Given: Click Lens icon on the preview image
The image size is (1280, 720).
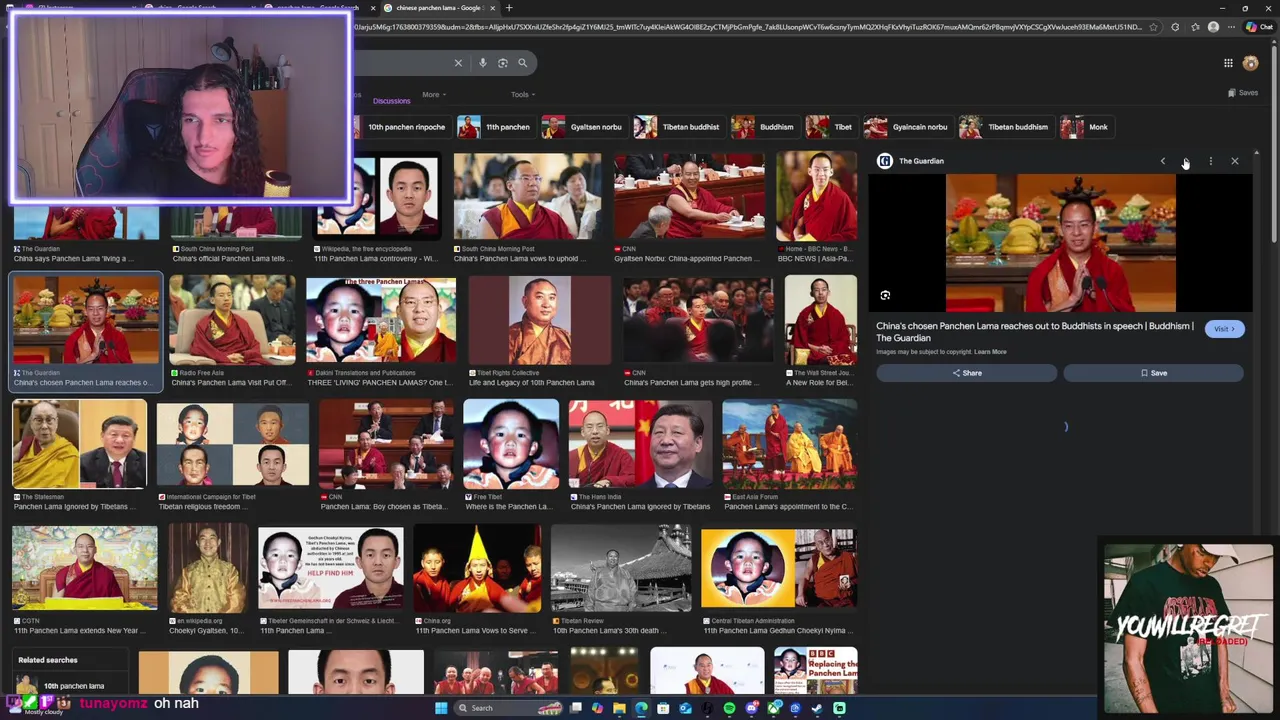Looking at the screenshot, I should pyautogui.click(x=885, y=296).
